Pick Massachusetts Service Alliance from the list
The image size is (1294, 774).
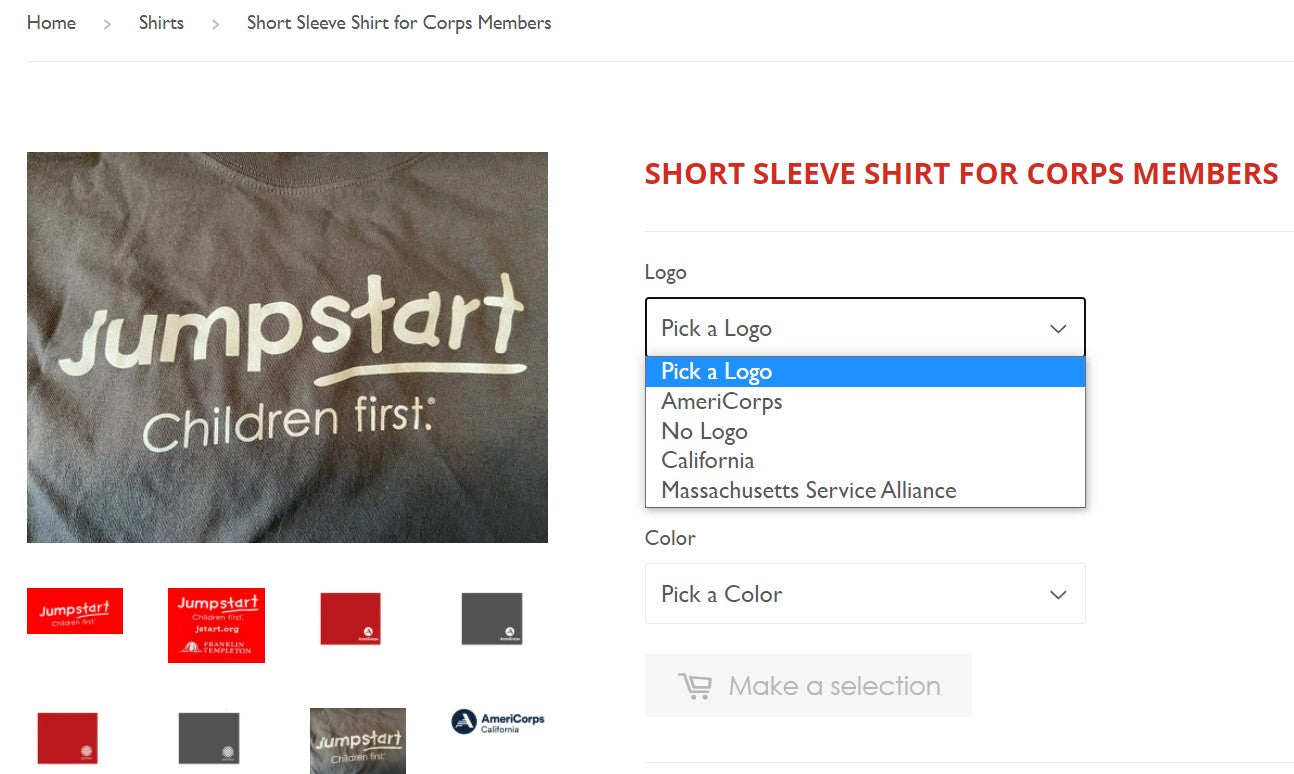pyautogui.click(x=808, y=490)
